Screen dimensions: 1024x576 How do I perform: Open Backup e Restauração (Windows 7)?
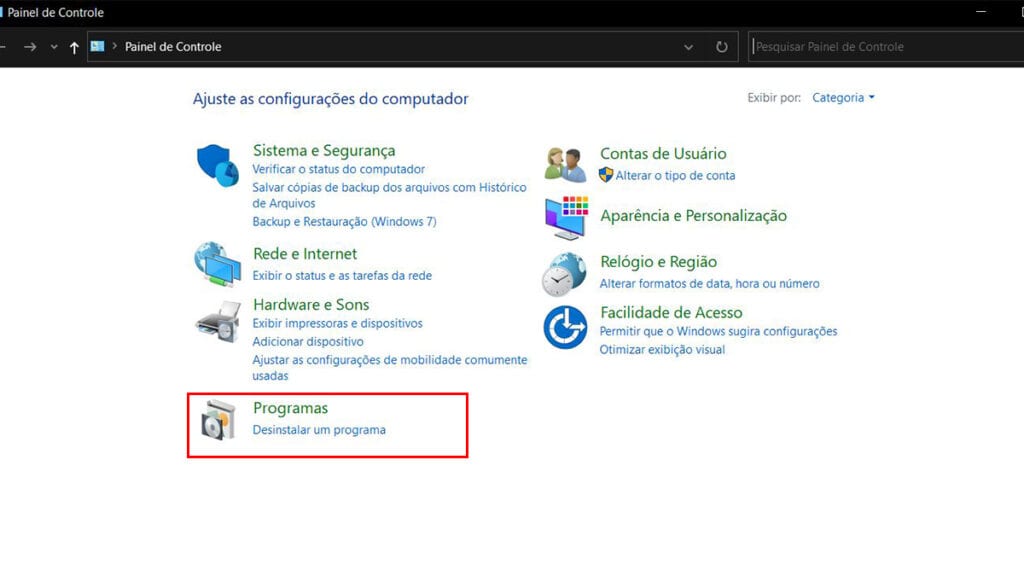tap(344, 221)
